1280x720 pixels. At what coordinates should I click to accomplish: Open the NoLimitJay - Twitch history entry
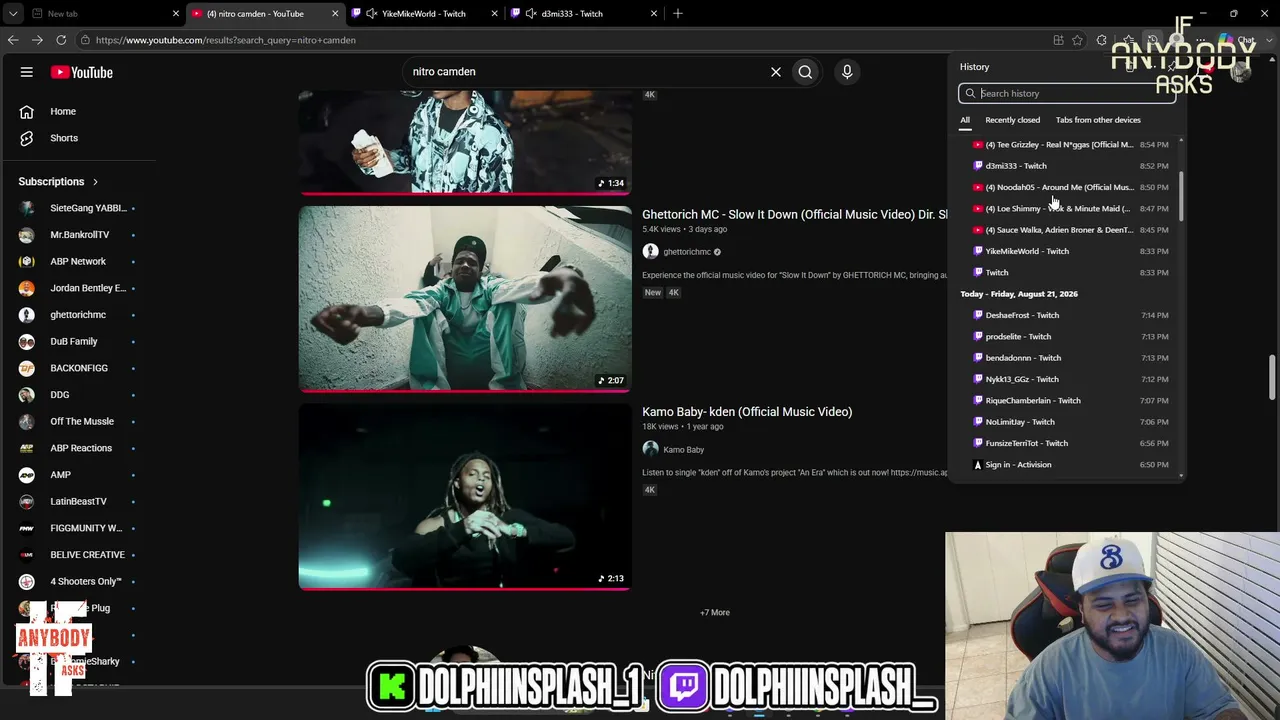point(1071,422)
